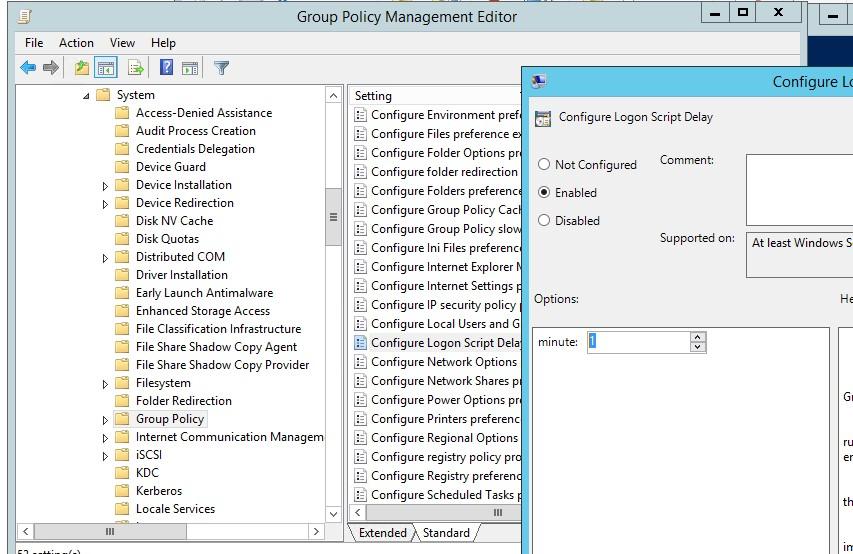
Task: Select File Share Shadow Copy Provider item
Action: click(x=222, y=365)
